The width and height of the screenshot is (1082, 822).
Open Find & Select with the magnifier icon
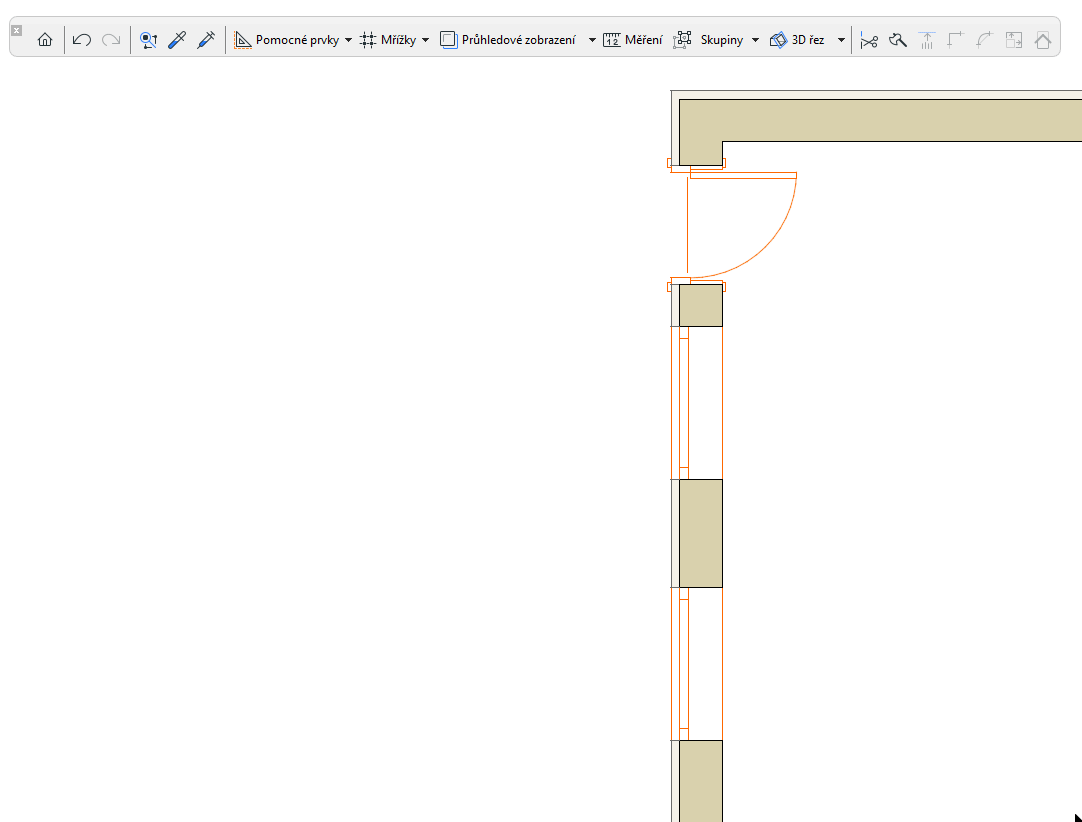pos(148,39)
